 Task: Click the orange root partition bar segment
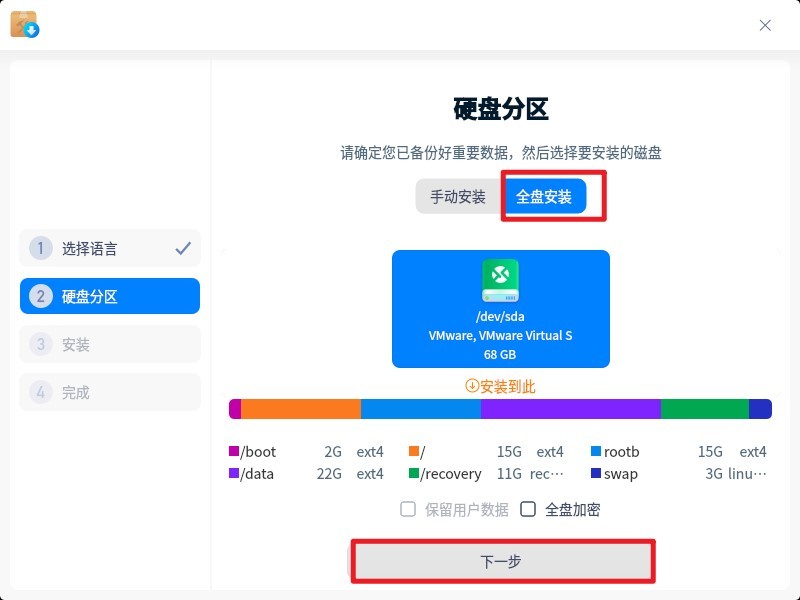(301, 409)
